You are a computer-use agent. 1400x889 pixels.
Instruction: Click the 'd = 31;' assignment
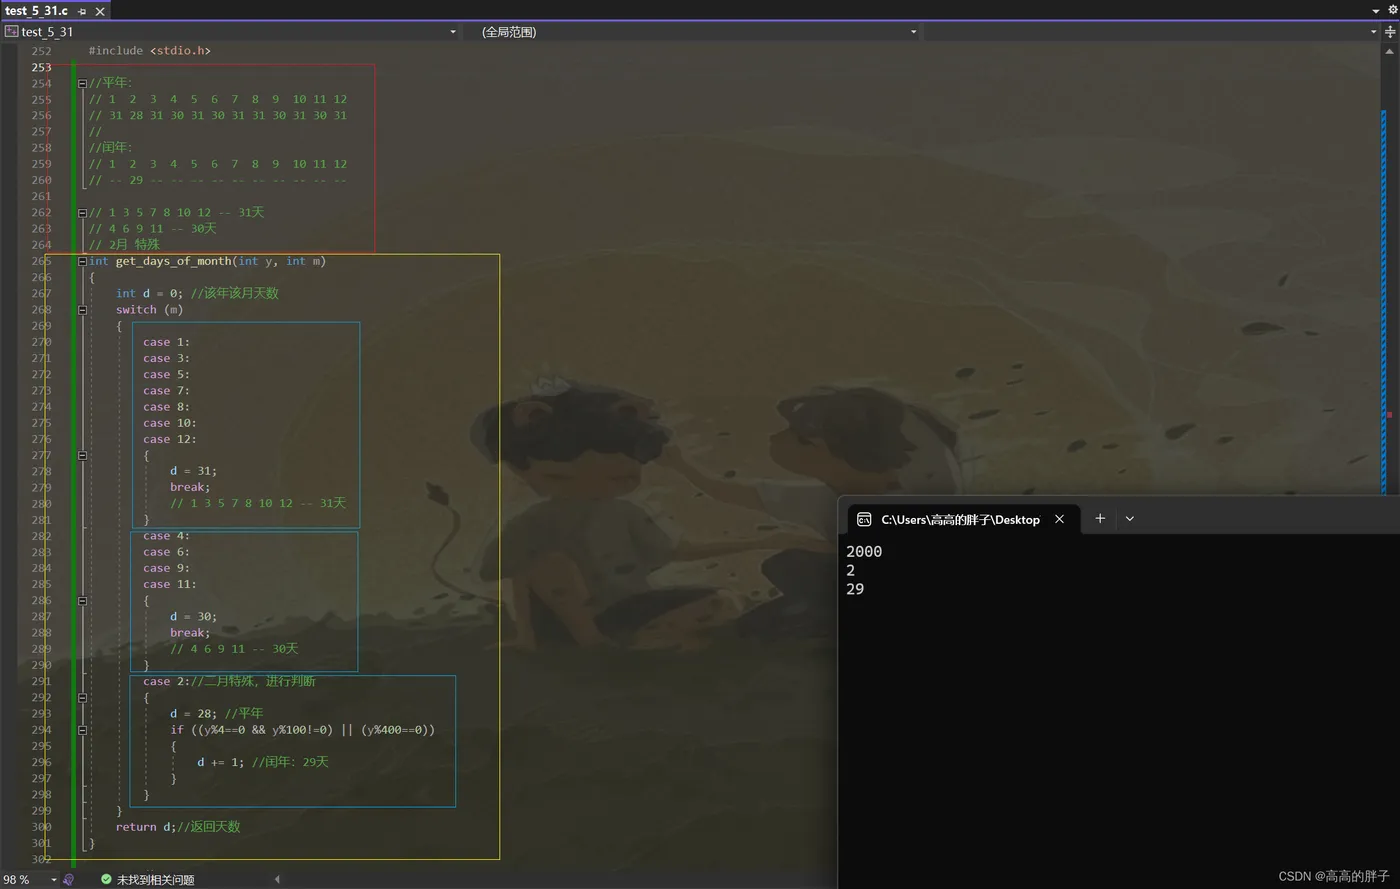[193, 471]
